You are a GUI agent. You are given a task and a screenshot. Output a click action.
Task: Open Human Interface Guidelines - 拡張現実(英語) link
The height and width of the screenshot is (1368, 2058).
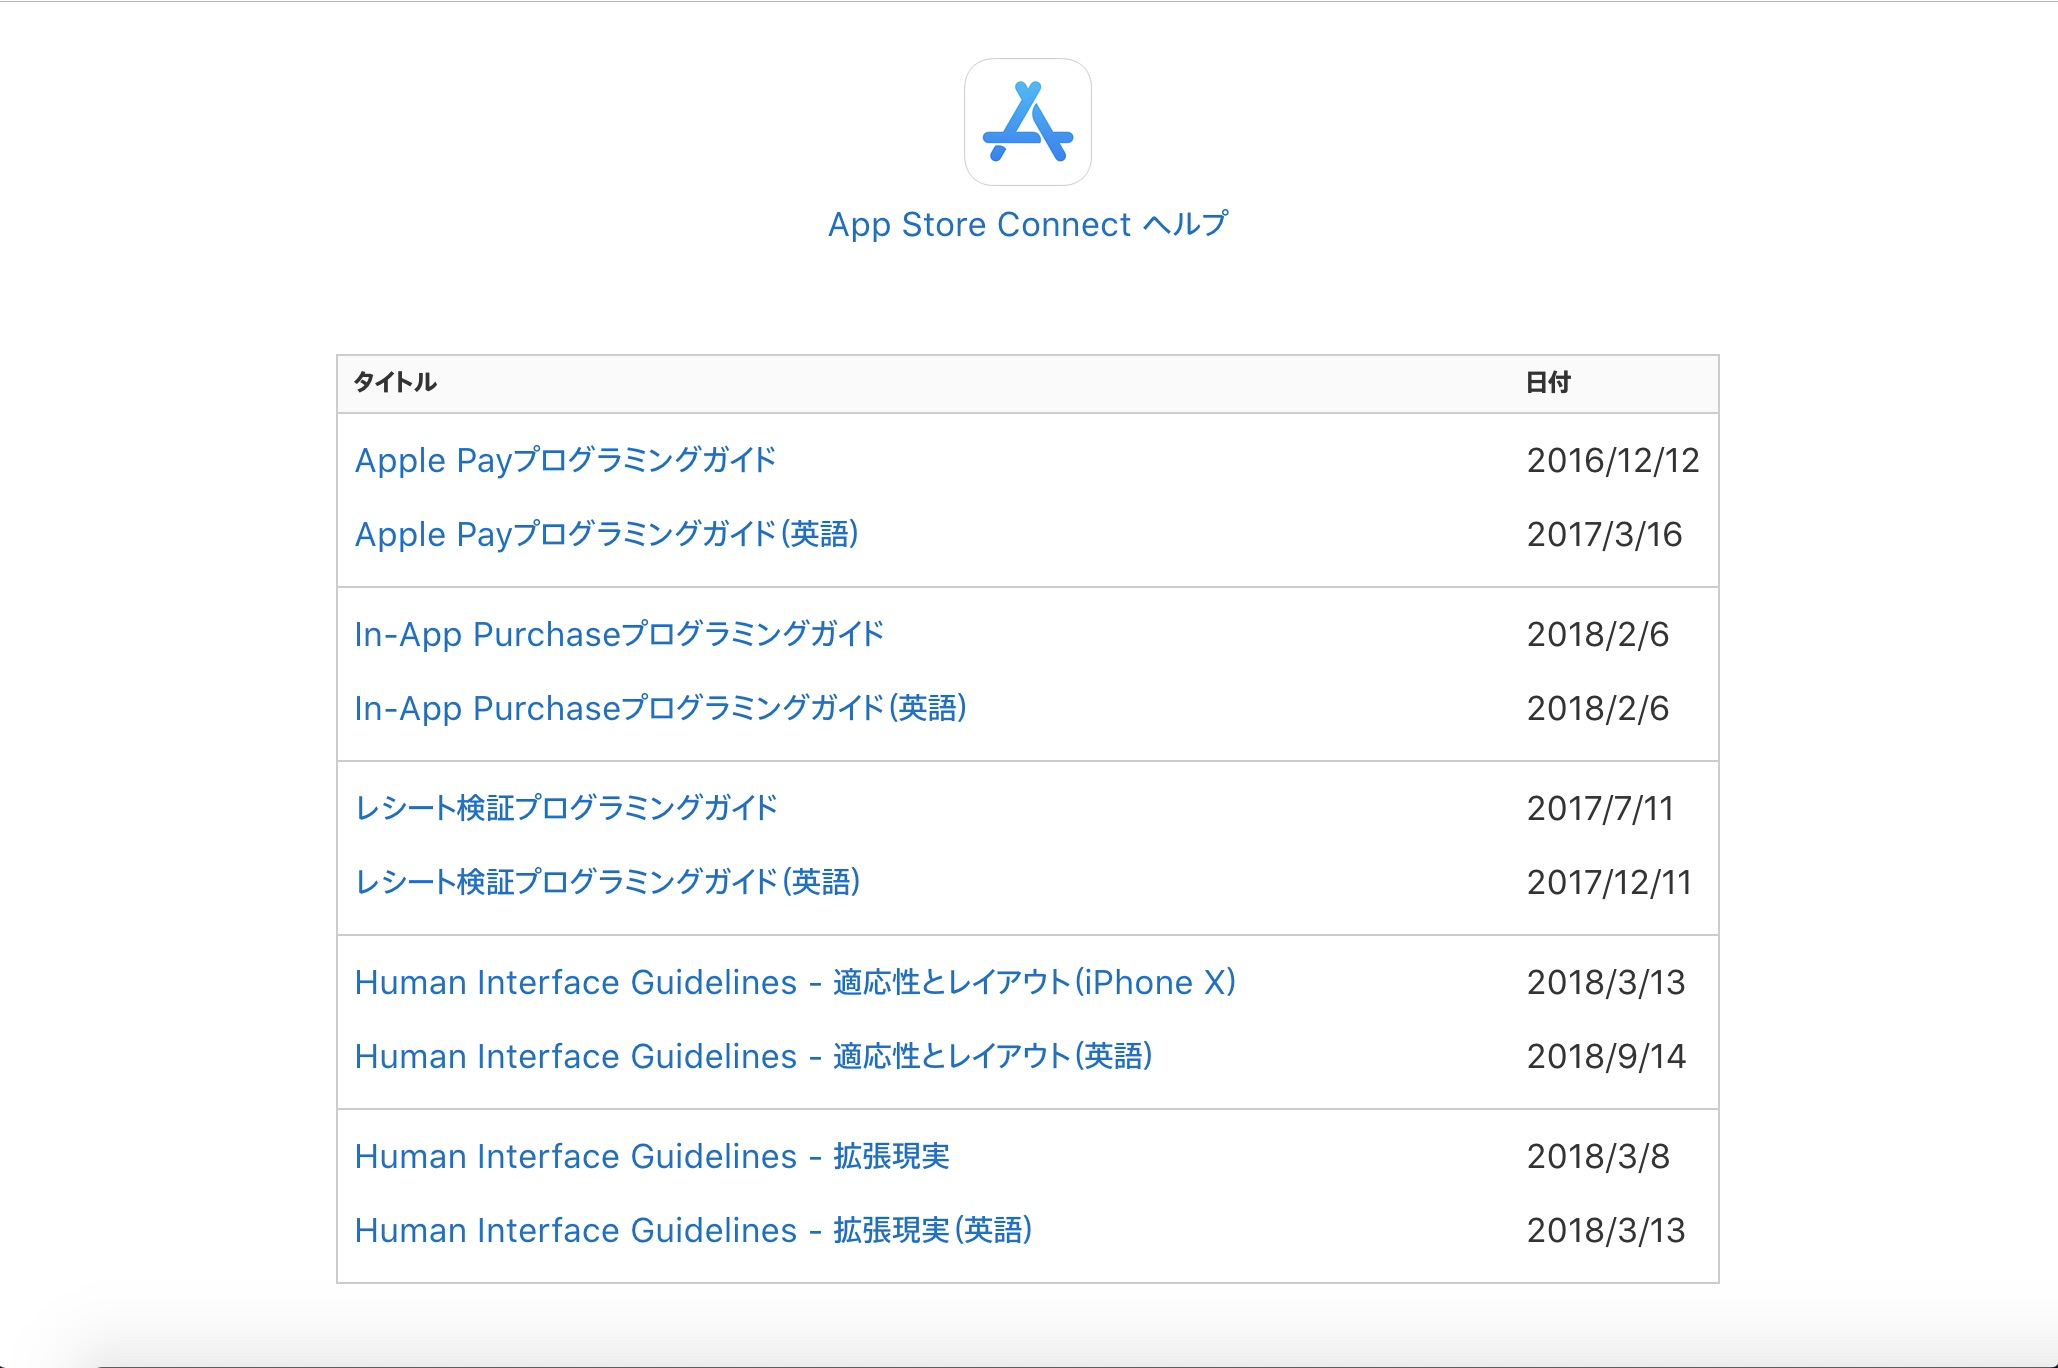pyautogui.click(x=693, y=1230)
